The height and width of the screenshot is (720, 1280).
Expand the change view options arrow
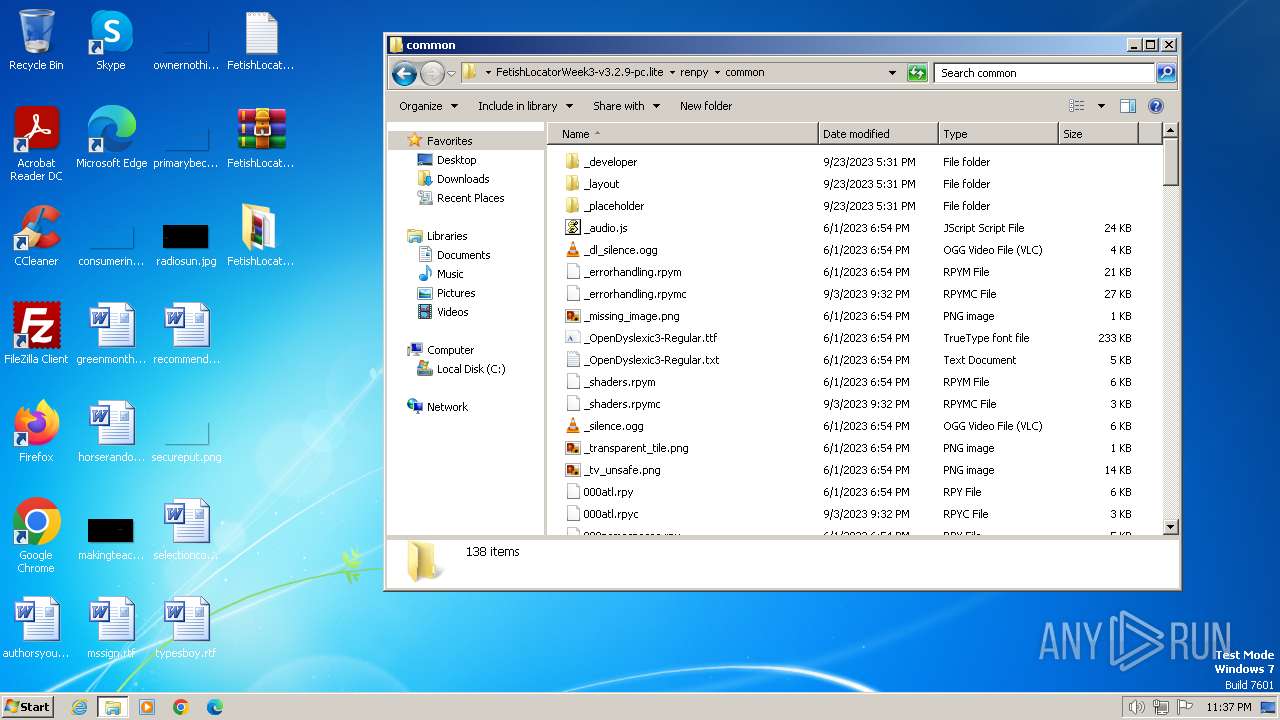point(1101,106)
